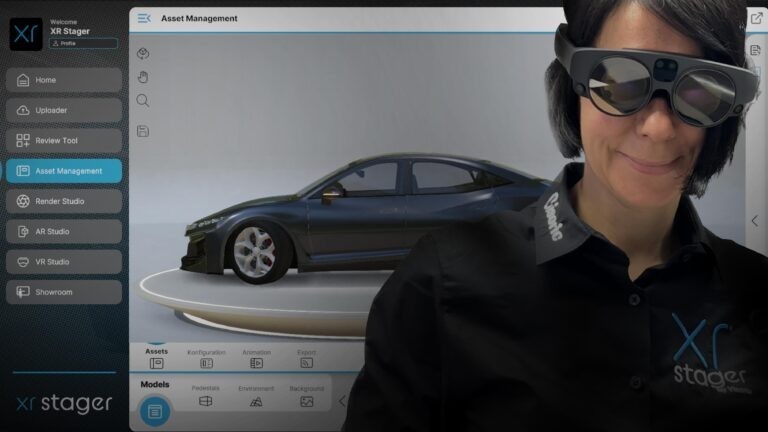Screen dimensions: 768x432
Task: Switch to the Animation tab
Action: point(256,359)
